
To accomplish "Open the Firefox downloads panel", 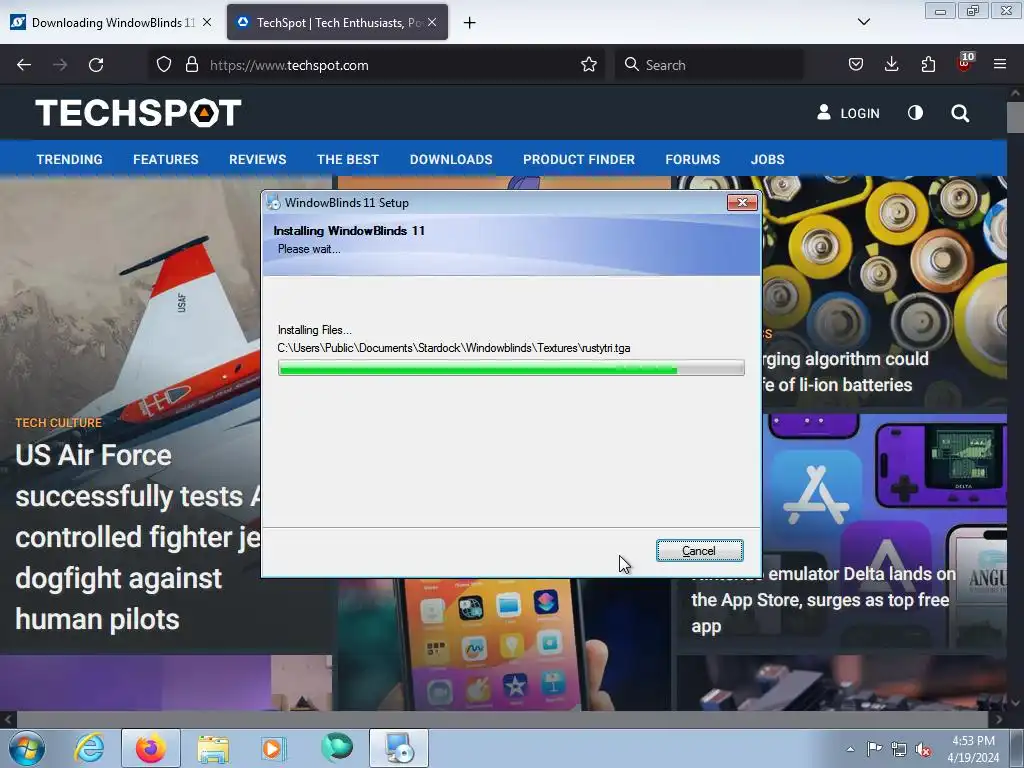I will 891,64.
